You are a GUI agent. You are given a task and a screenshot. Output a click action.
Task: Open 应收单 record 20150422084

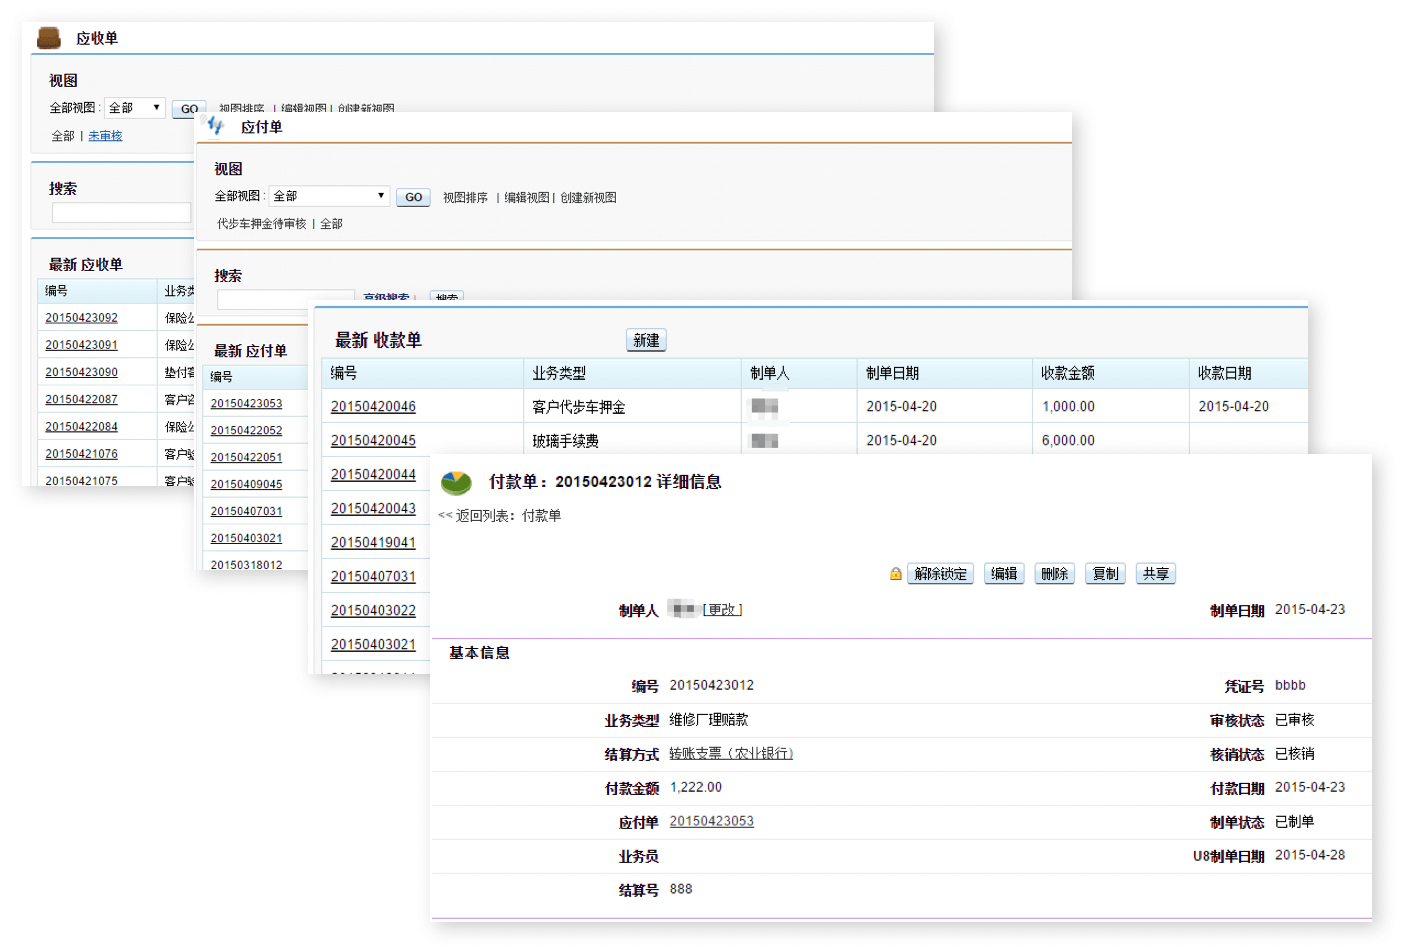tap(81, 427)
